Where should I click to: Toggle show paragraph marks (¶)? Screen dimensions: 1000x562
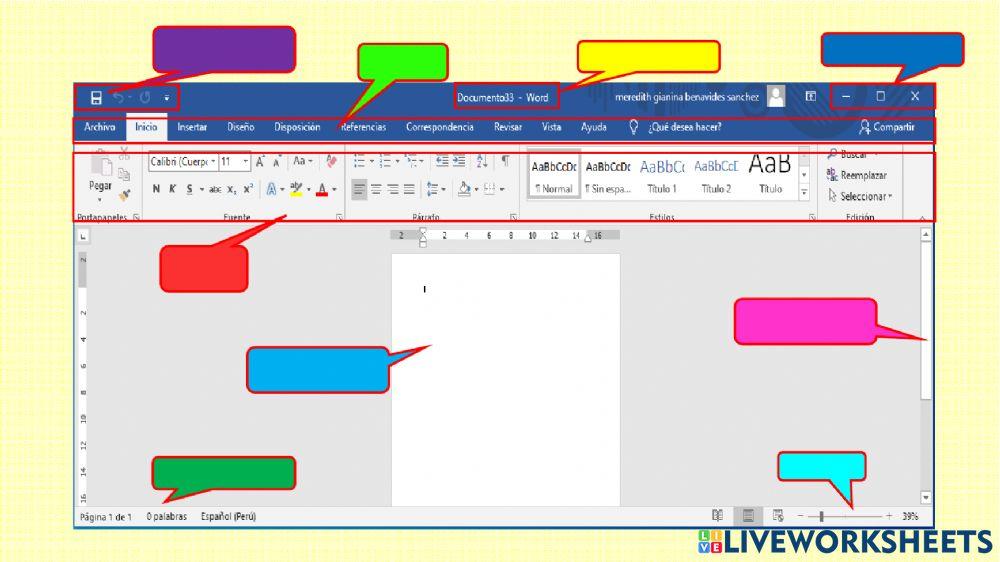[x=505, y=161]
